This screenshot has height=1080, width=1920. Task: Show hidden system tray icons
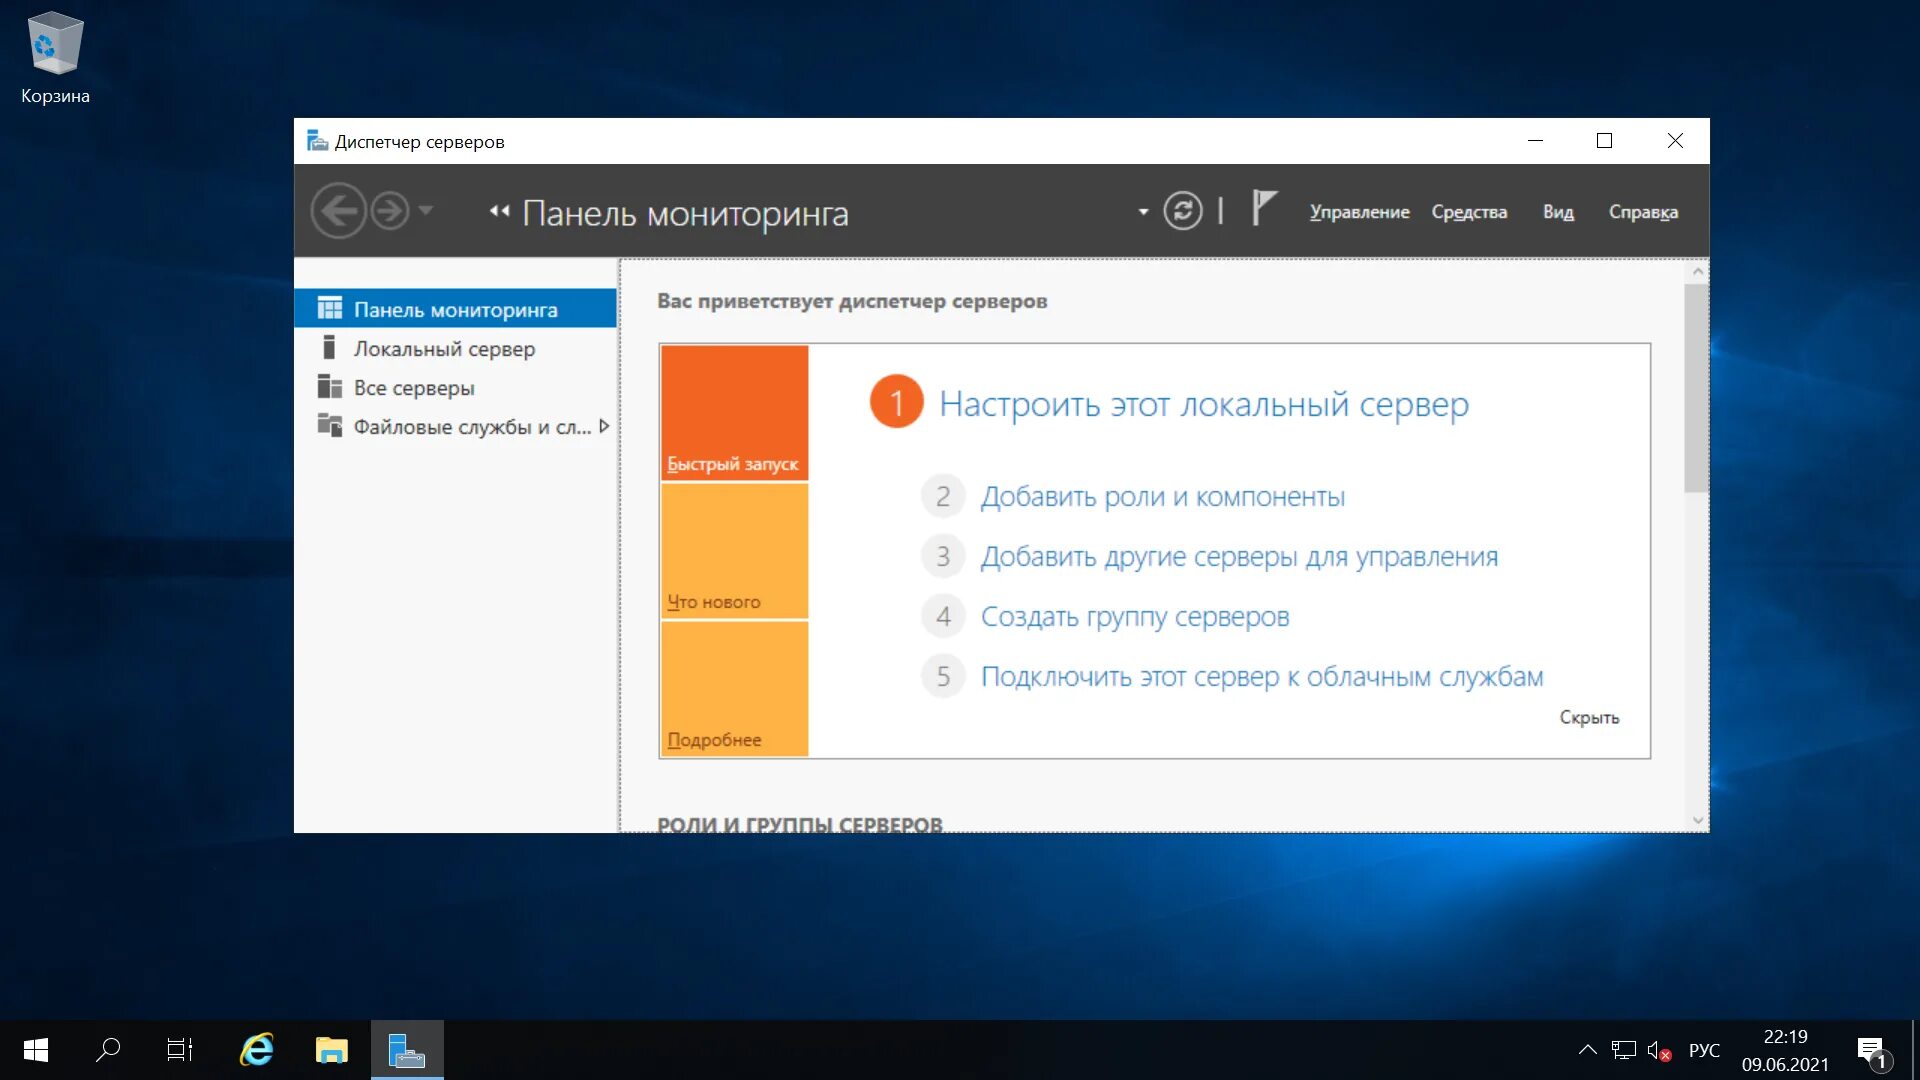(x=1587, y=1050)
